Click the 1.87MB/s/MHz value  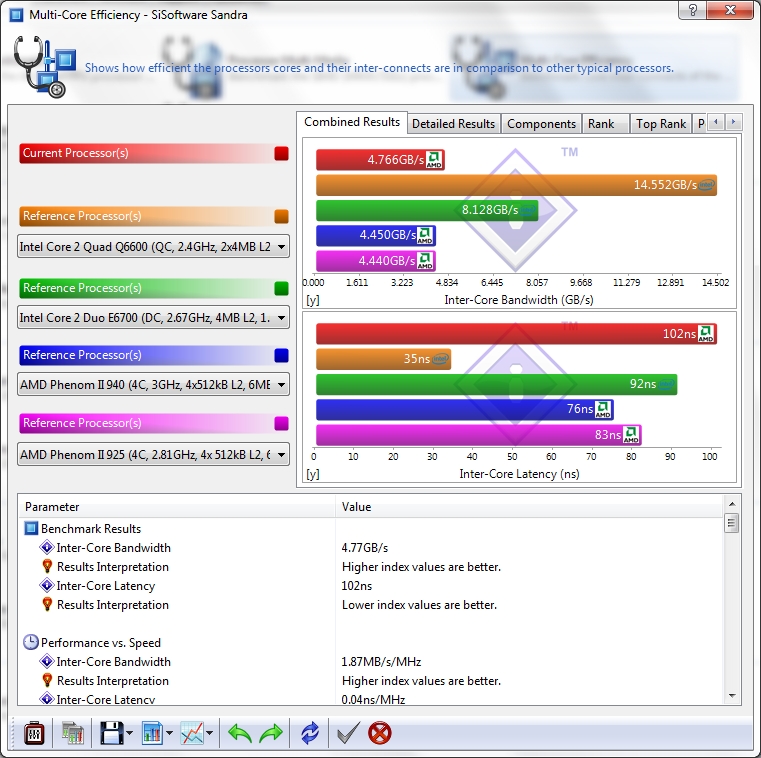pos(381,662)
